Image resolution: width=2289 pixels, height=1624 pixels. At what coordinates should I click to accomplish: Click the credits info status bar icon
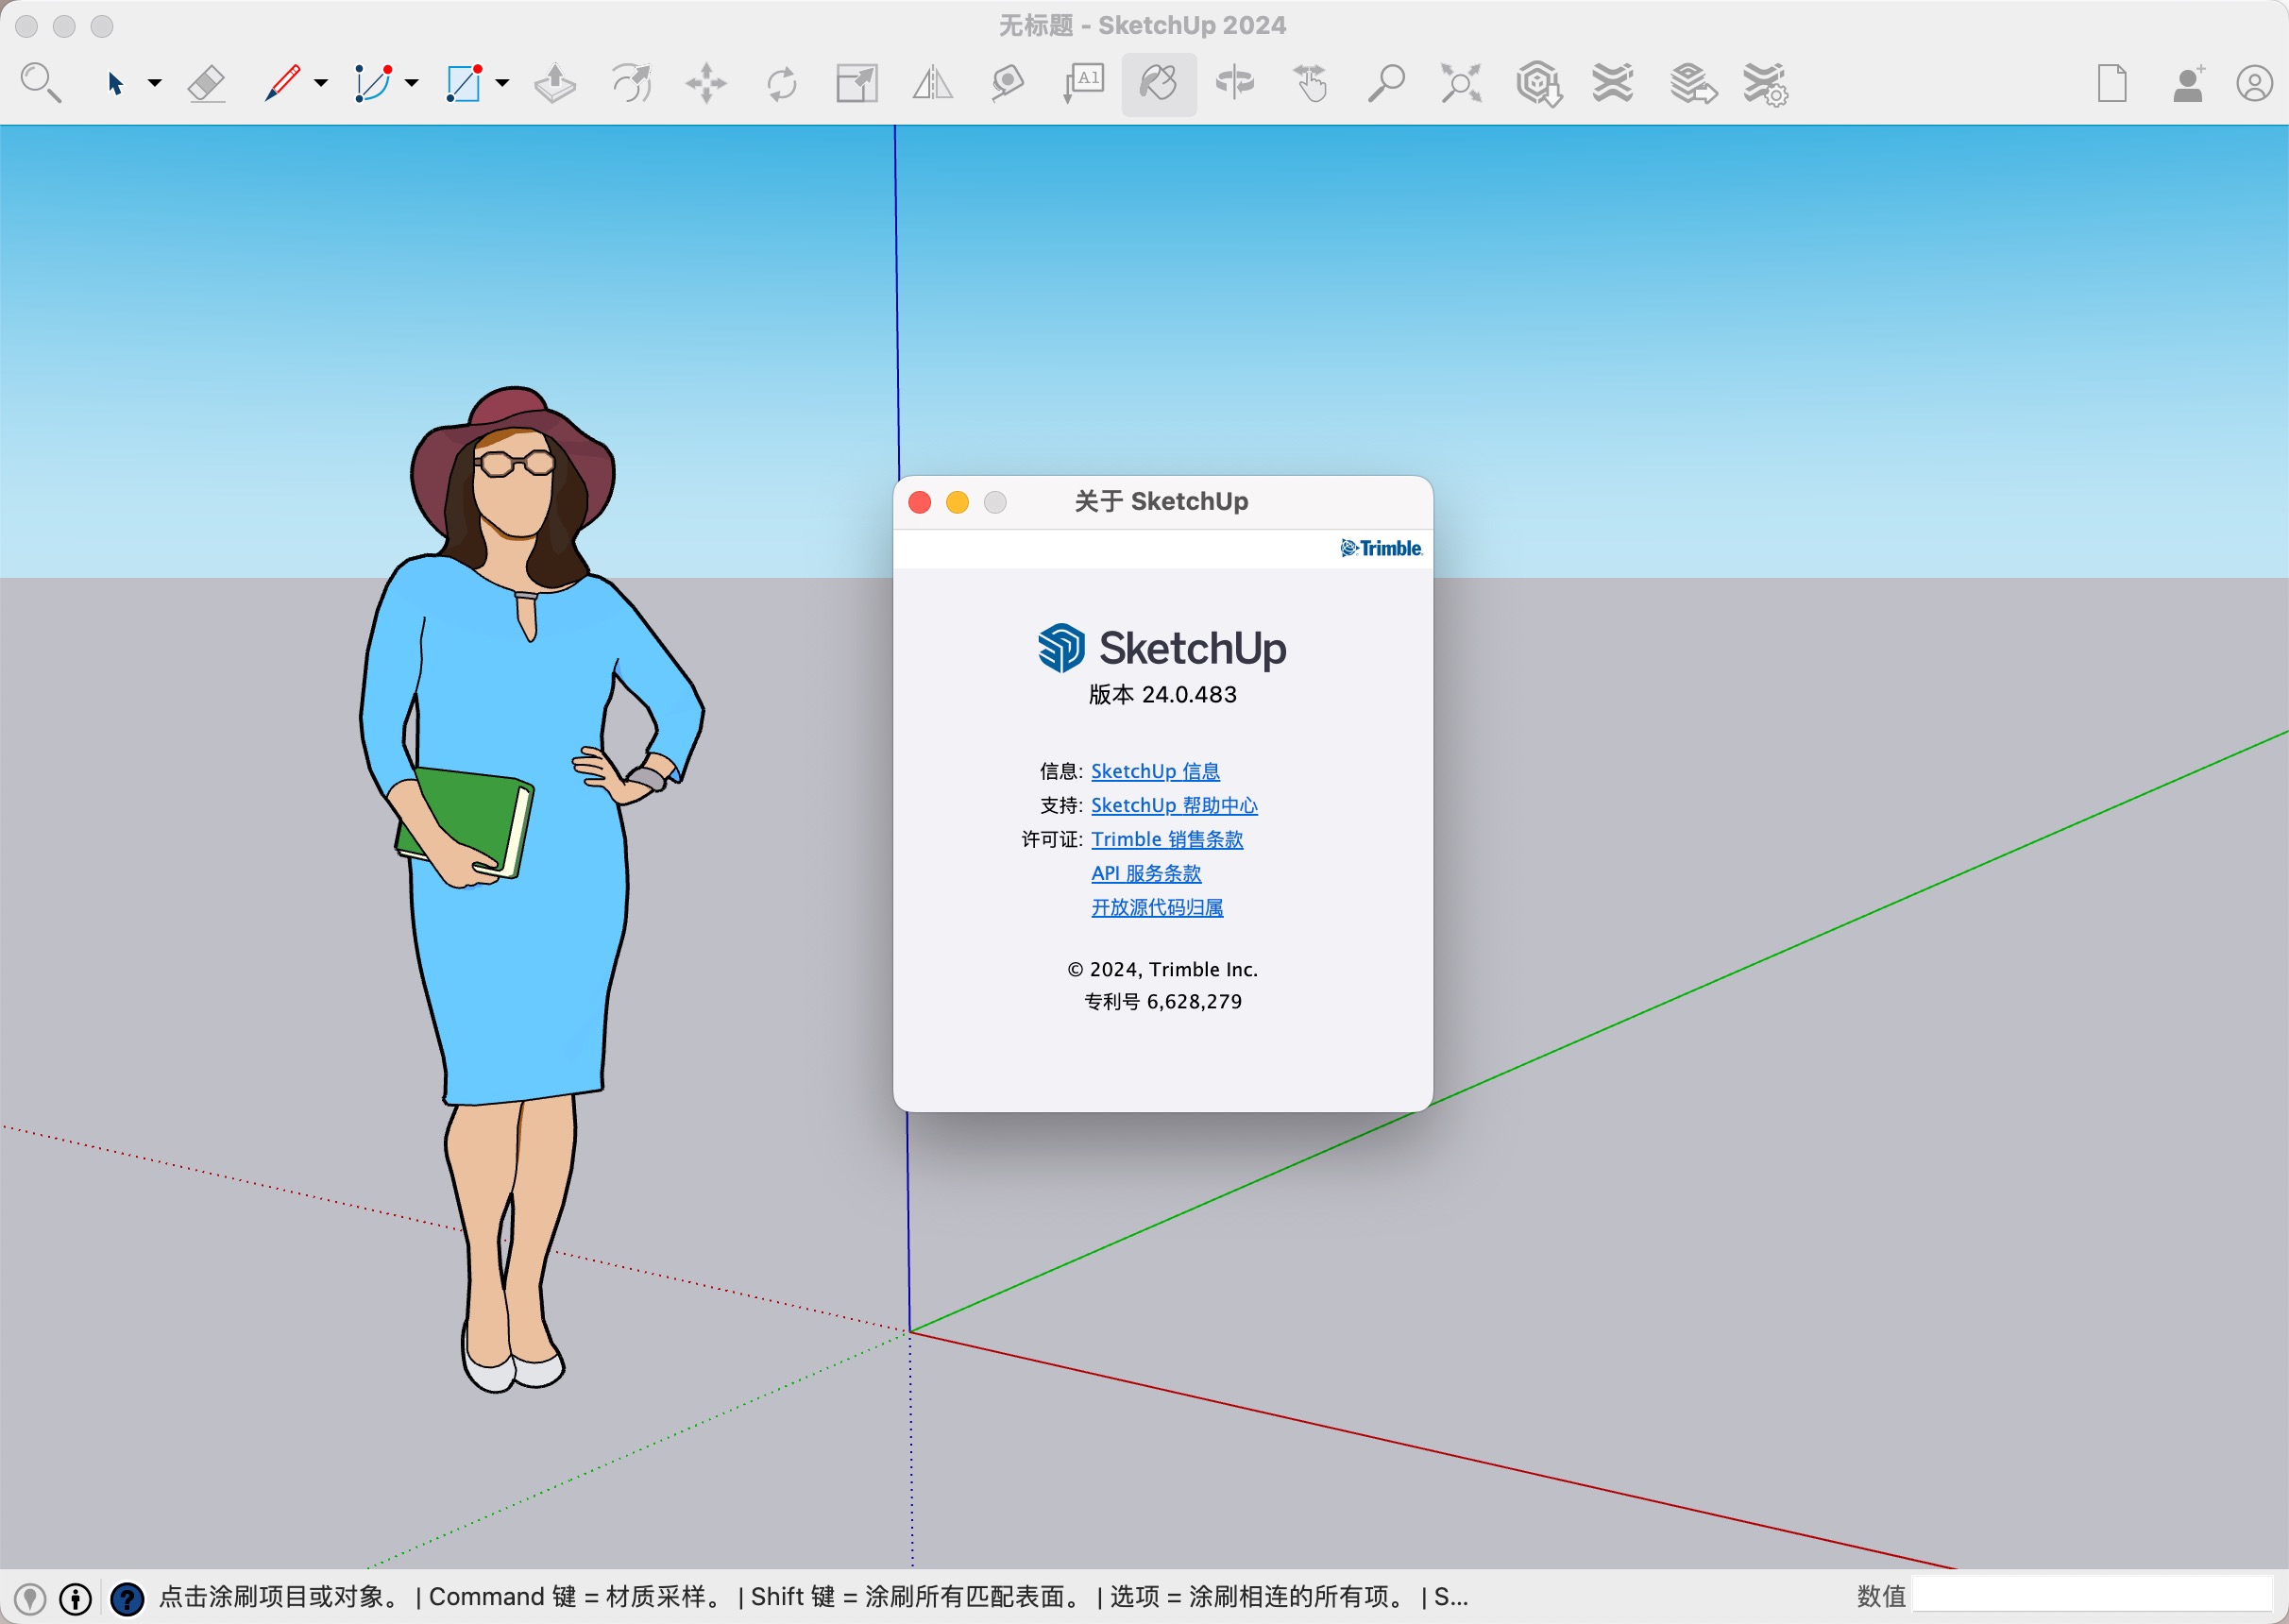76,1598
